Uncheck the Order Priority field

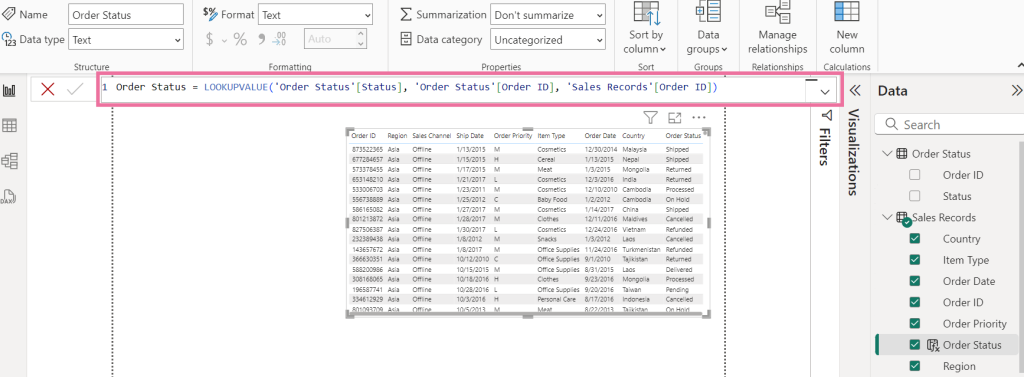coord(914,323)
